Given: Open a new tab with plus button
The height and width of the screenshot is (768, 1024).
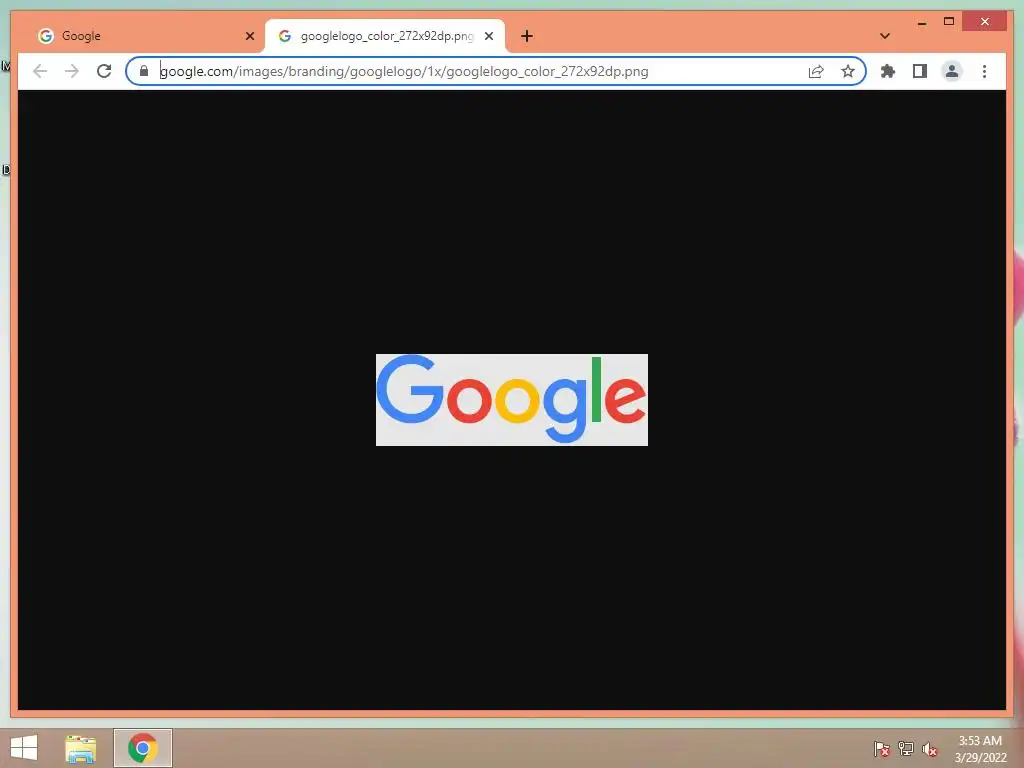Looking at the screenshot, I should point(527,36).
